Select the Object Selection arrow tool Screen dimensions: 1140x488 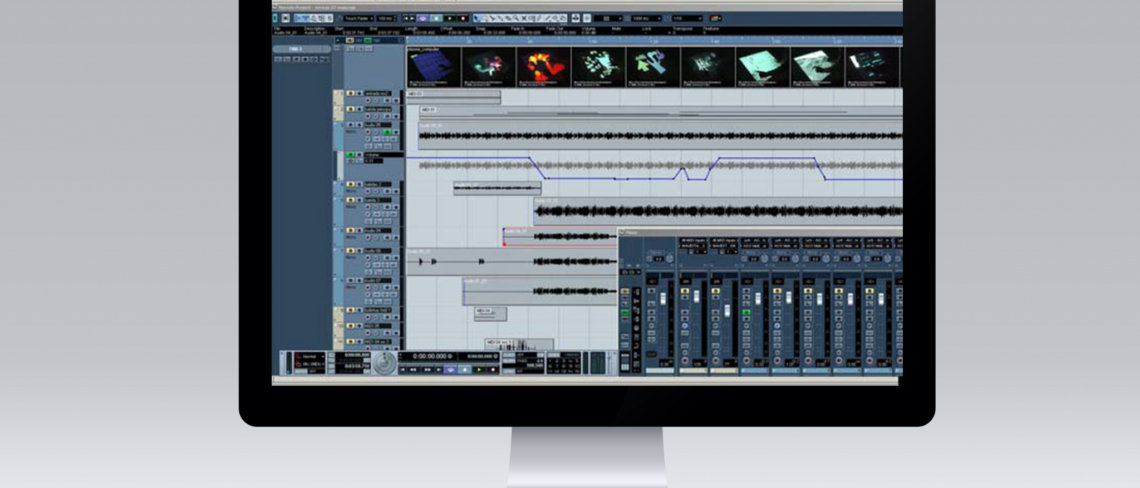click(477, 18)
